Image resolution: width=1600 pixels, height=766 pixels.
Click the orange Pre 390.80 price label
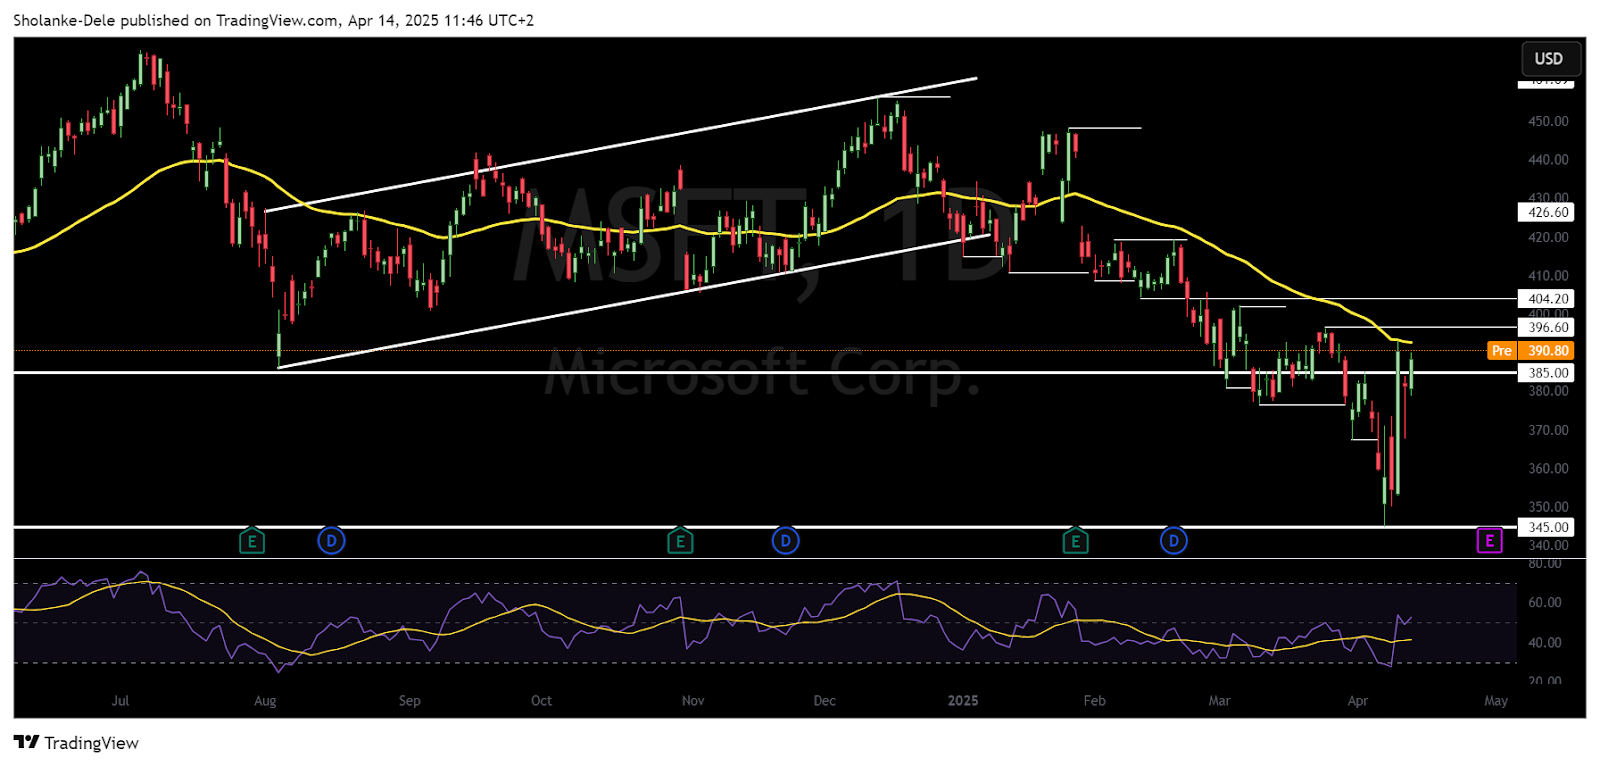point(1531,351)
